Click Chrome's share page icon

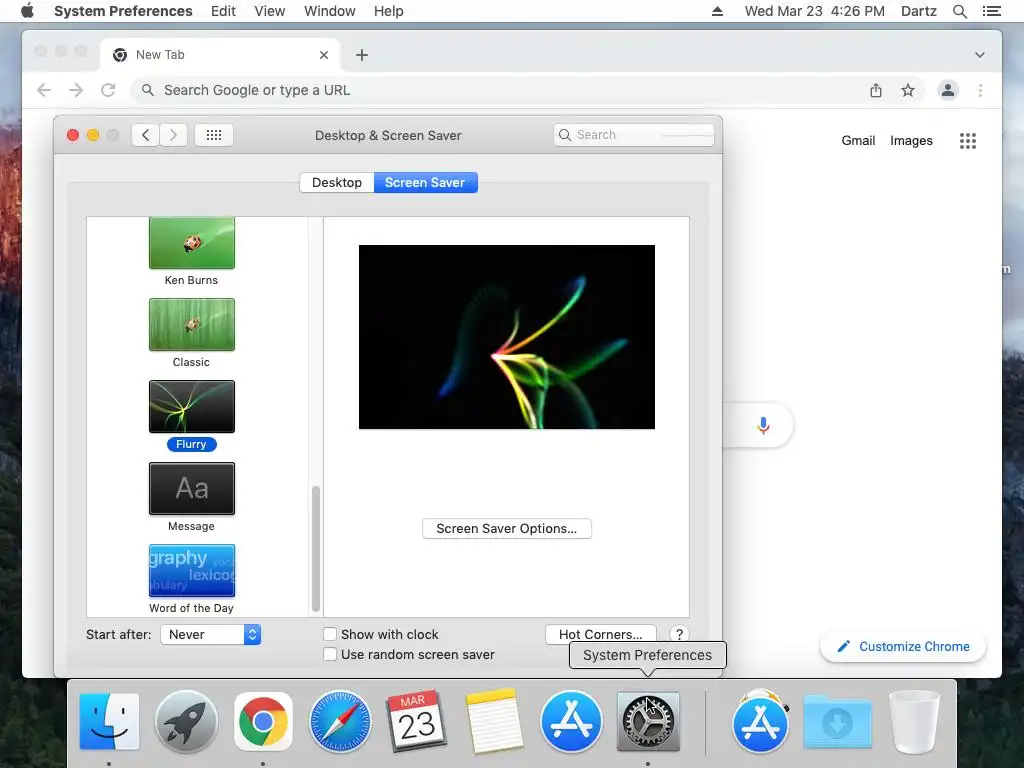(x=876, y=90)
